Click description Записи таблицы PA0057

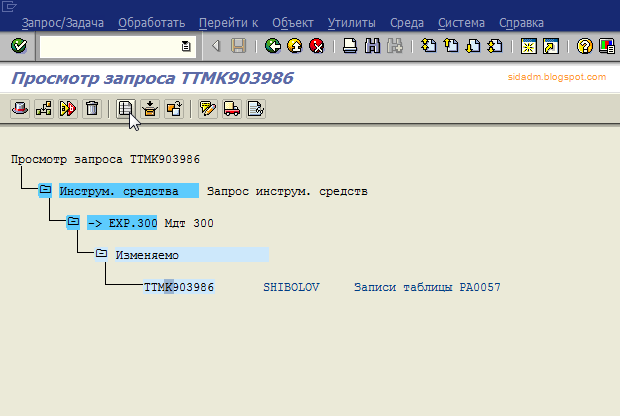coord(427,287)
